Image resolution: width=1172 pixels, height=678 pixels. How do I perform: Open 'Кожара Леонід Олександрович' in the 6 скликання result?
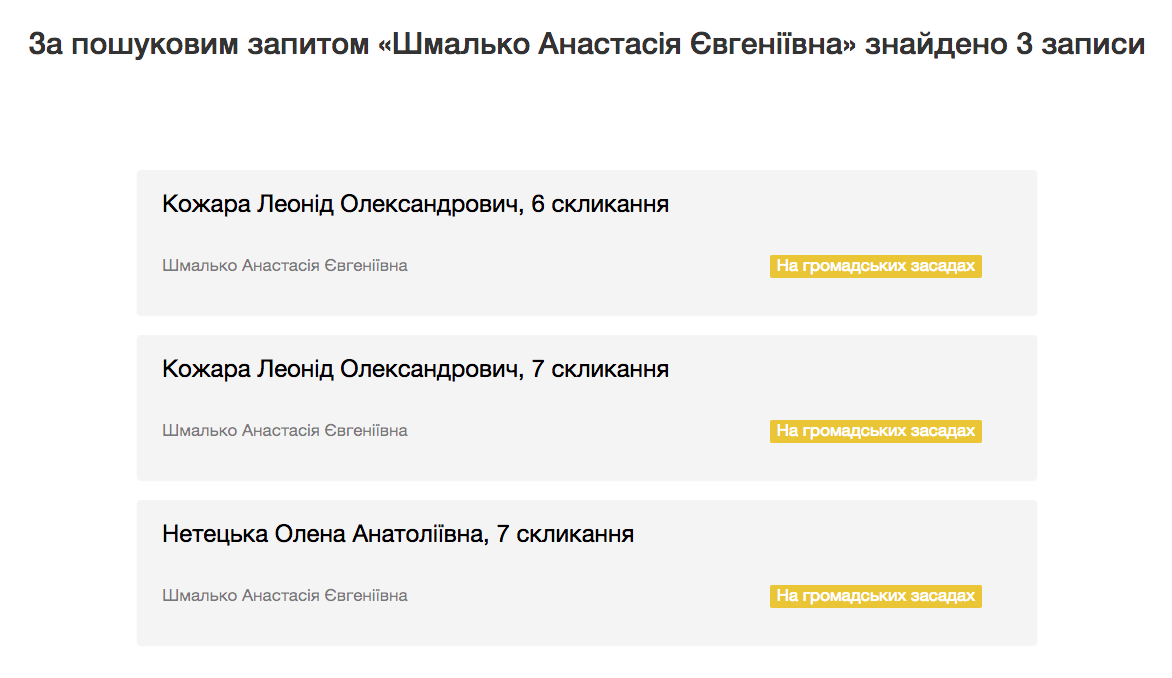pos(340,205)
